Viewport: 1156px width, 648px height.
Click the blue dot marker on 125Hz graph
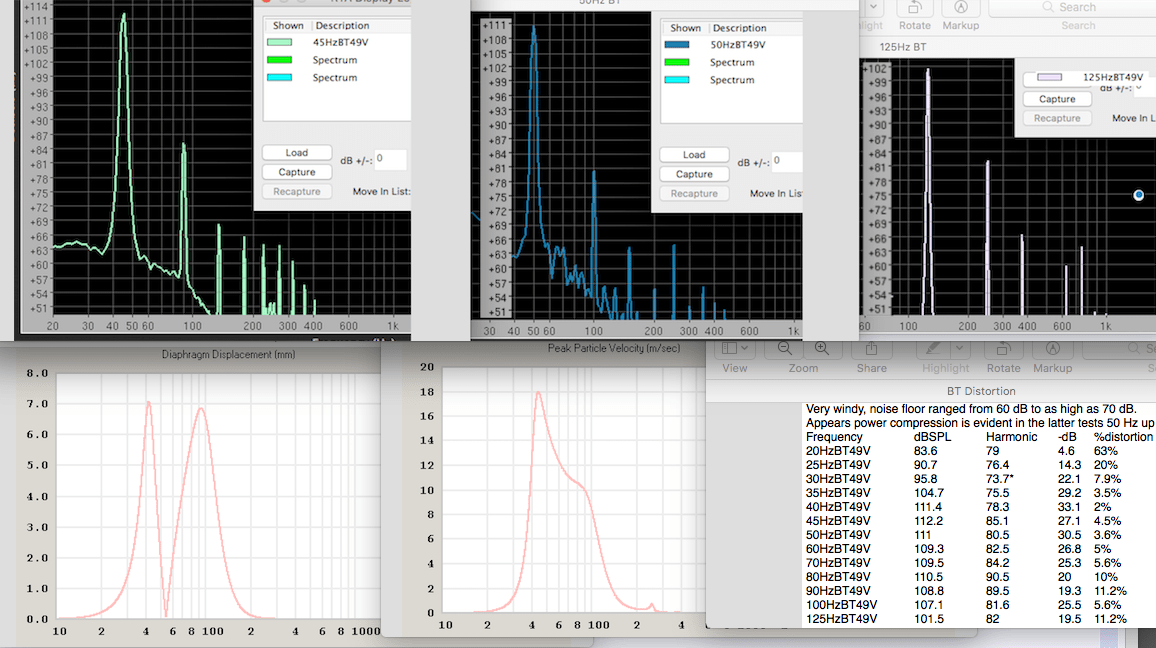tap(1138, 195)
